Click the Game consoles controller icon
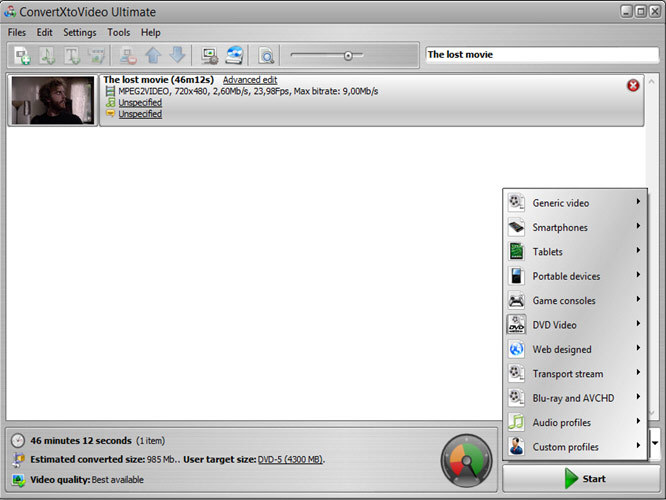Image resolution: width=666 pixels, height=500 pixels. pyautogui.click(x=516, y=300)
